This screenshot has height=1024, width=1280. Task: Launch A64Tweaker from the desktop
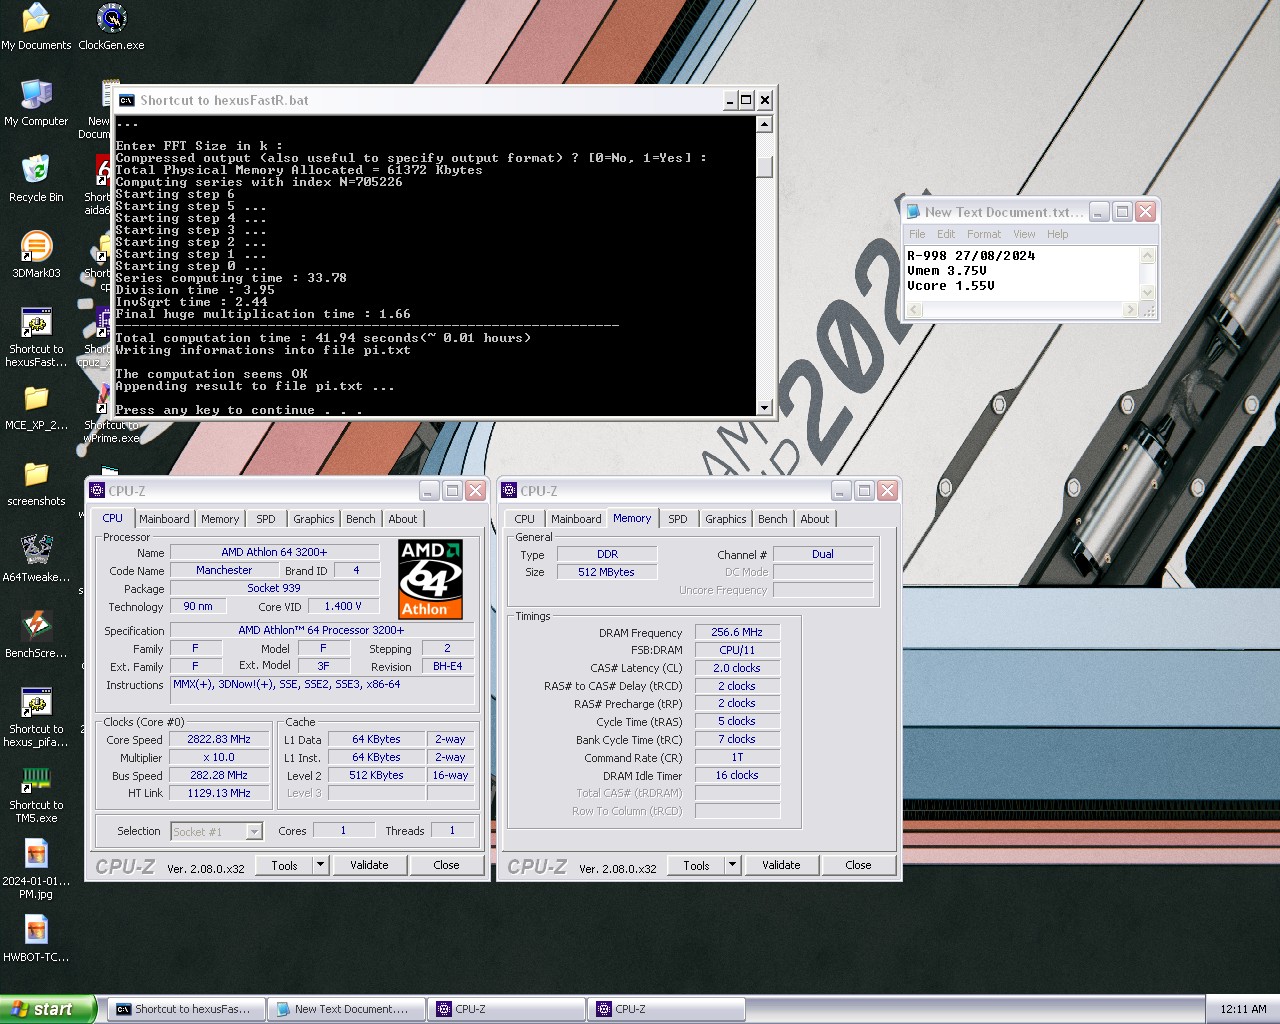click(x=36, y=559)
